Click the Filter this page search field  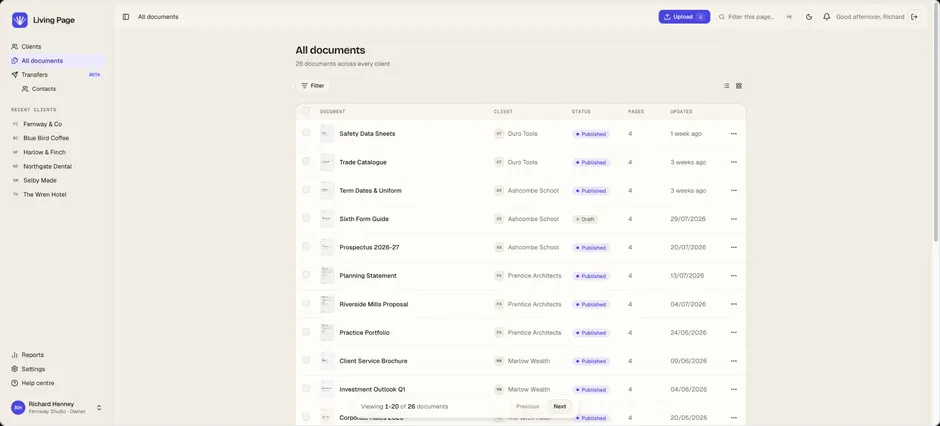[x=757, y=17]
